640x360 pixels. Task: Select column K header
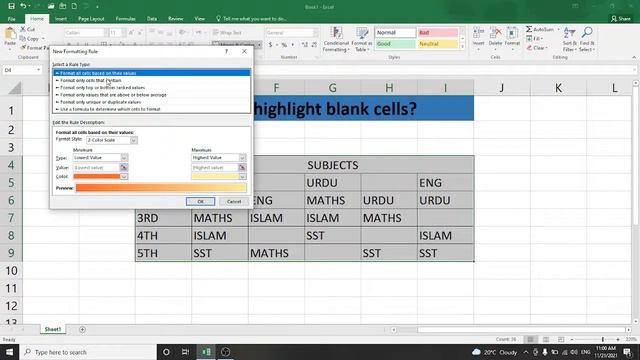558,88
